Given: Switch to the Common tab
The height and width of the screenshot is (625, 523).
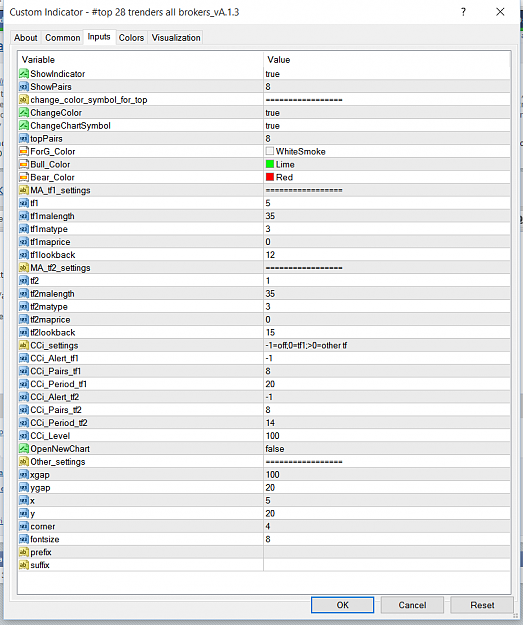Looking at the screenshot, I should pyautogui.click(x=63, y=38).
